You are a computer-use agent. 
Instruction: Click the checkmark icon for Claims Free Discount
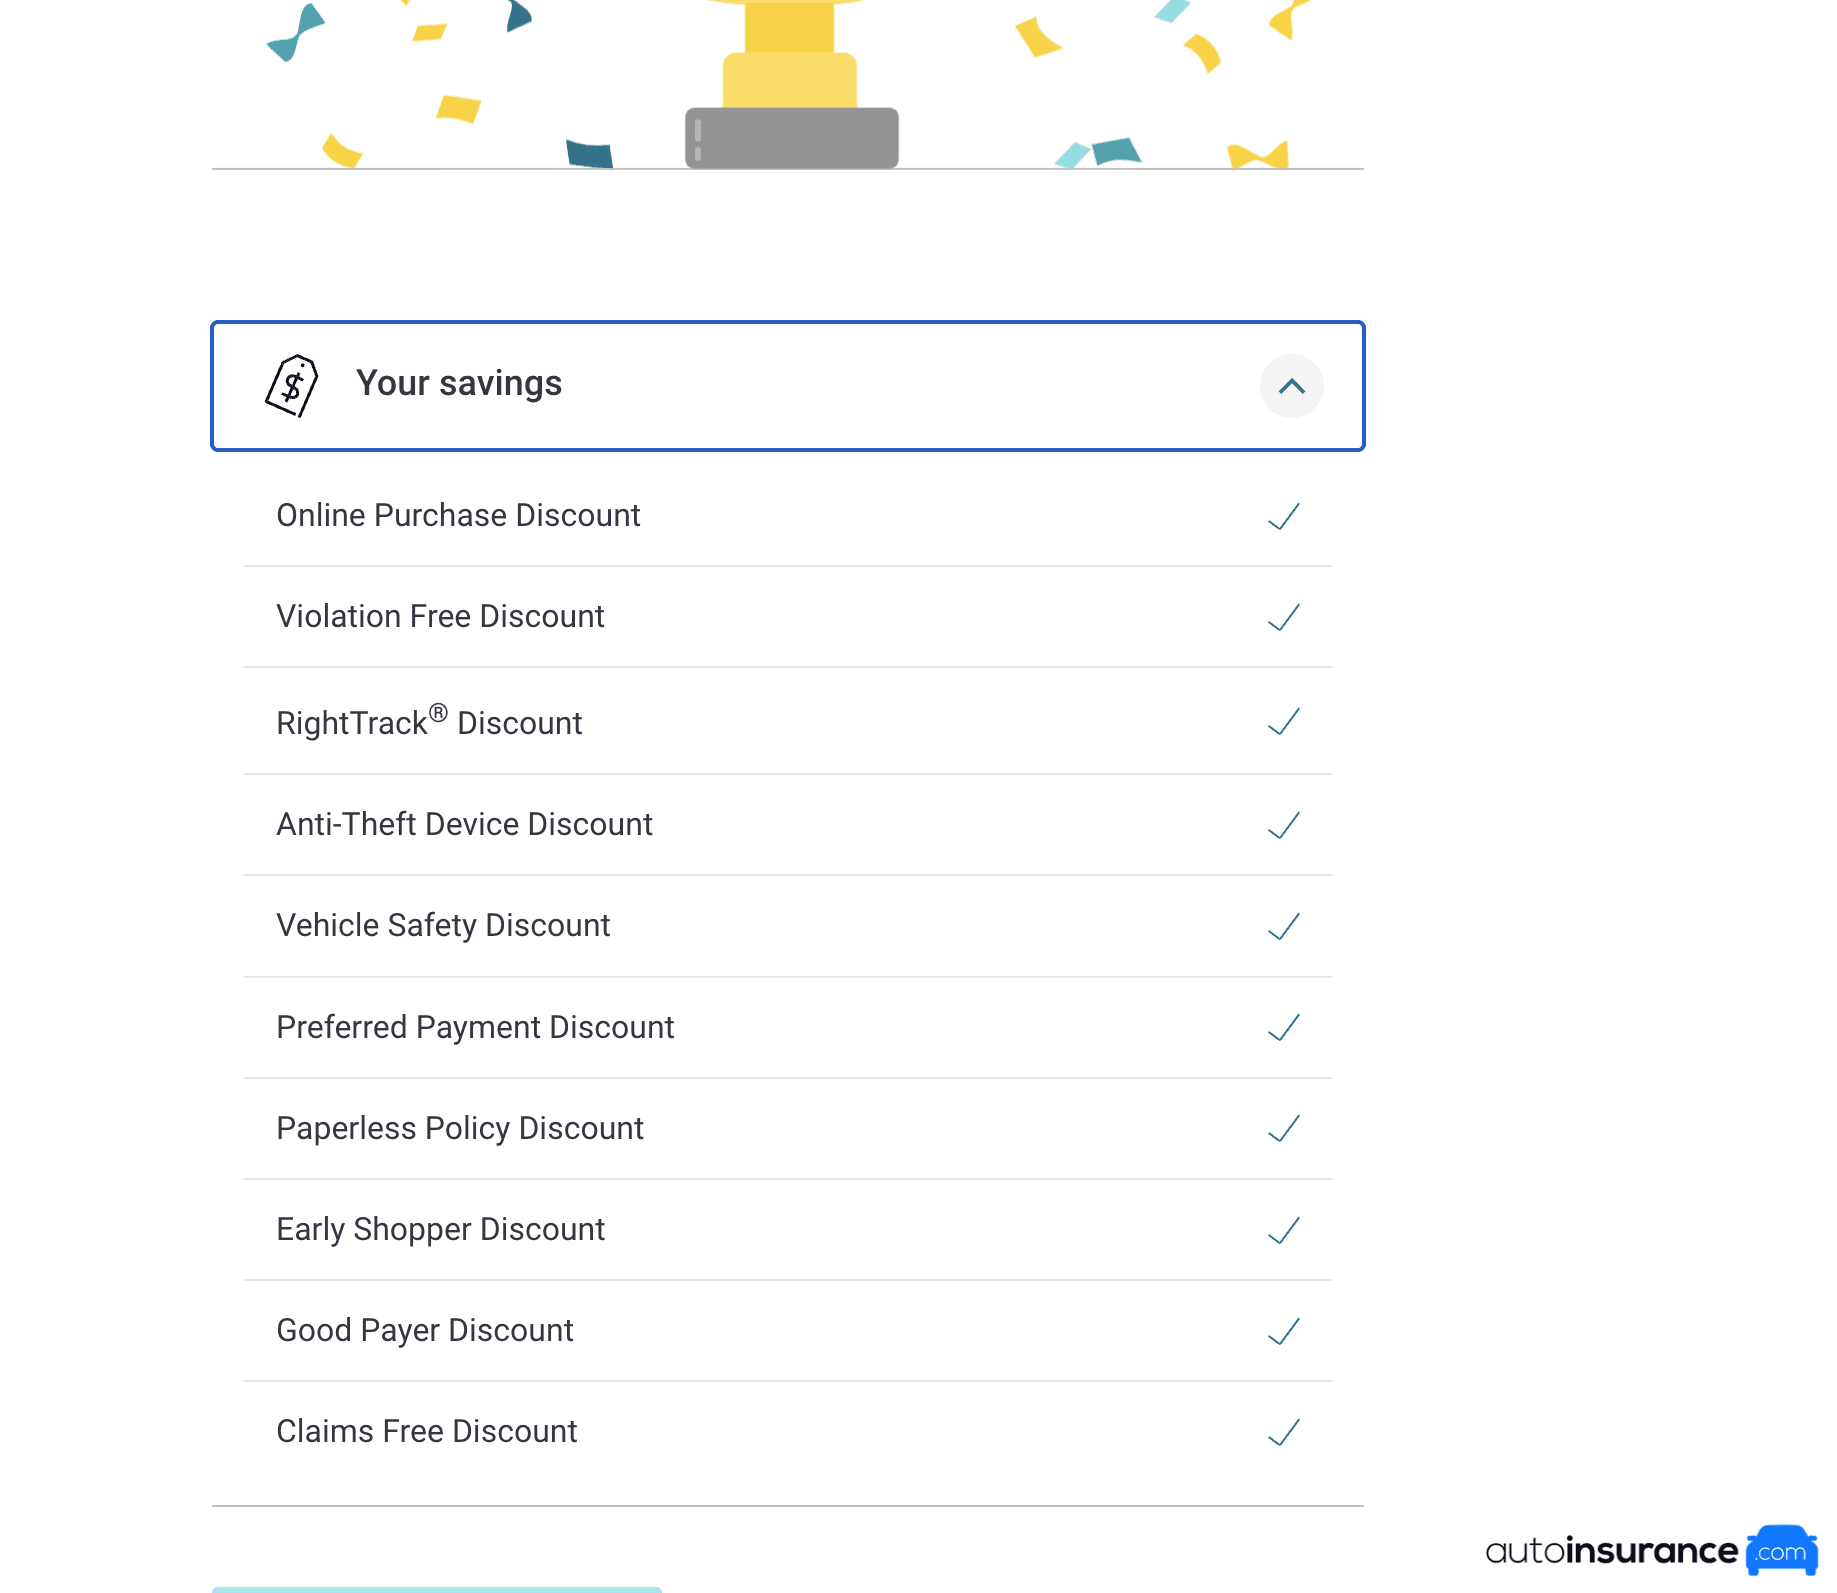[x=1284, y=1432]
